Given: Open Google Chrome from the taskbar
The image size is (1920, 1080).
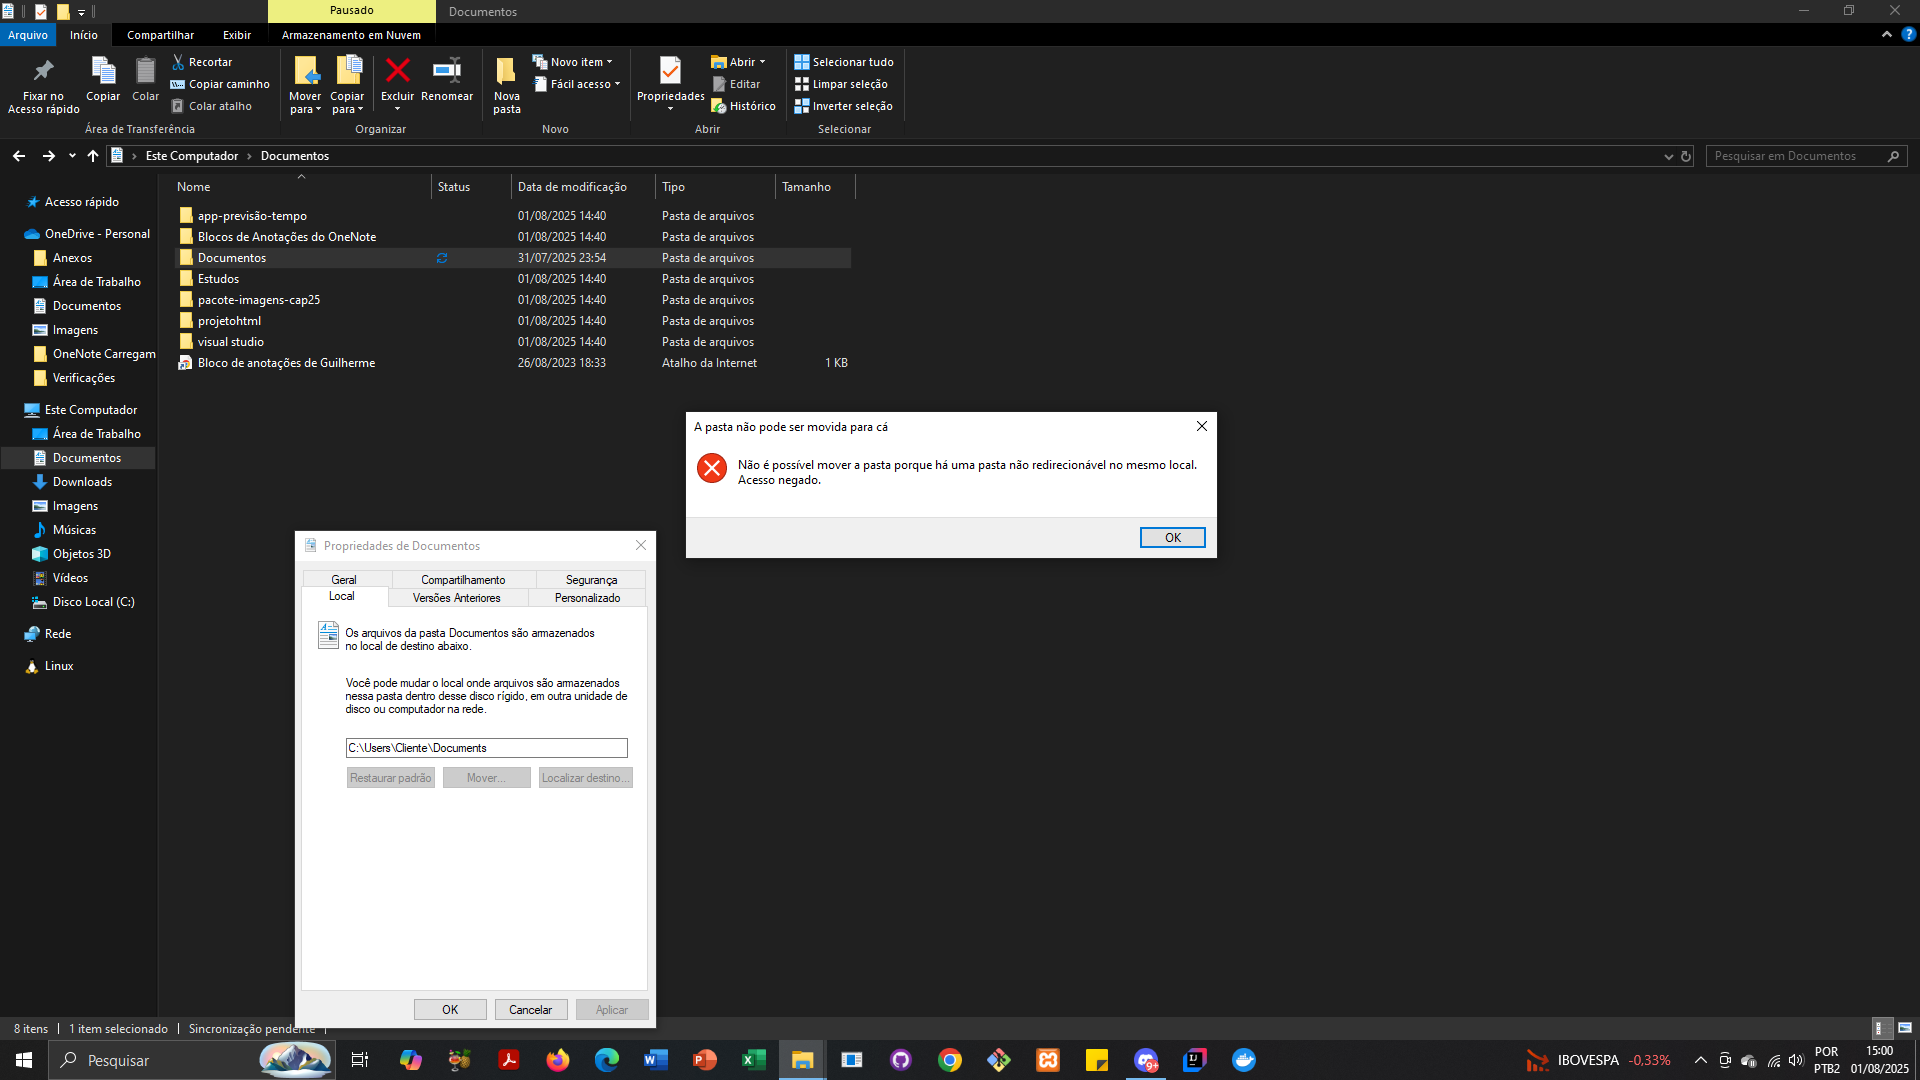Looking at the screenshot, I should point(950,1060).
